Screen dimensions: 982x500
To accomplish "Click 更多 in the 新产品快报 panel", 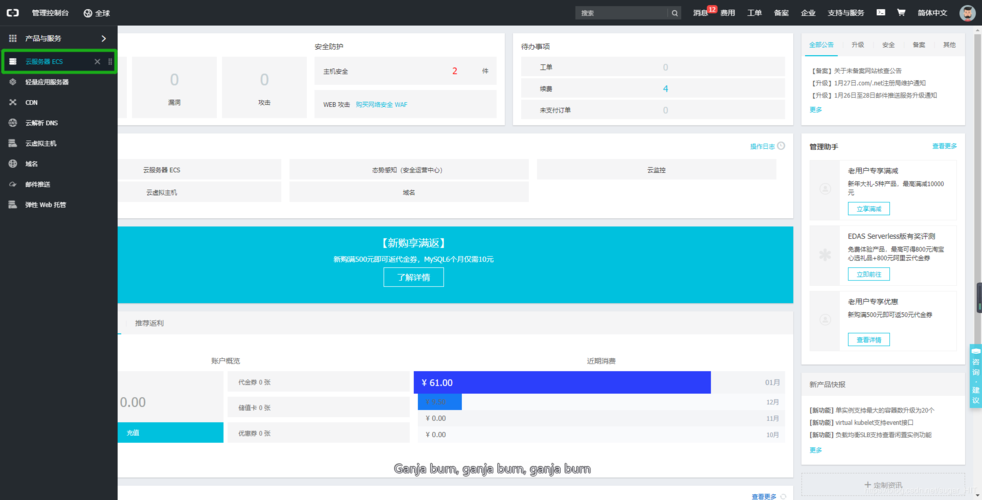I will click(815, 450).
